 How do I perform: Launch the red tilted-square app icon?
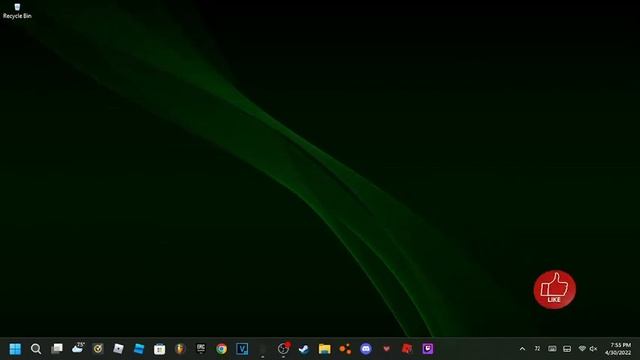407,349
